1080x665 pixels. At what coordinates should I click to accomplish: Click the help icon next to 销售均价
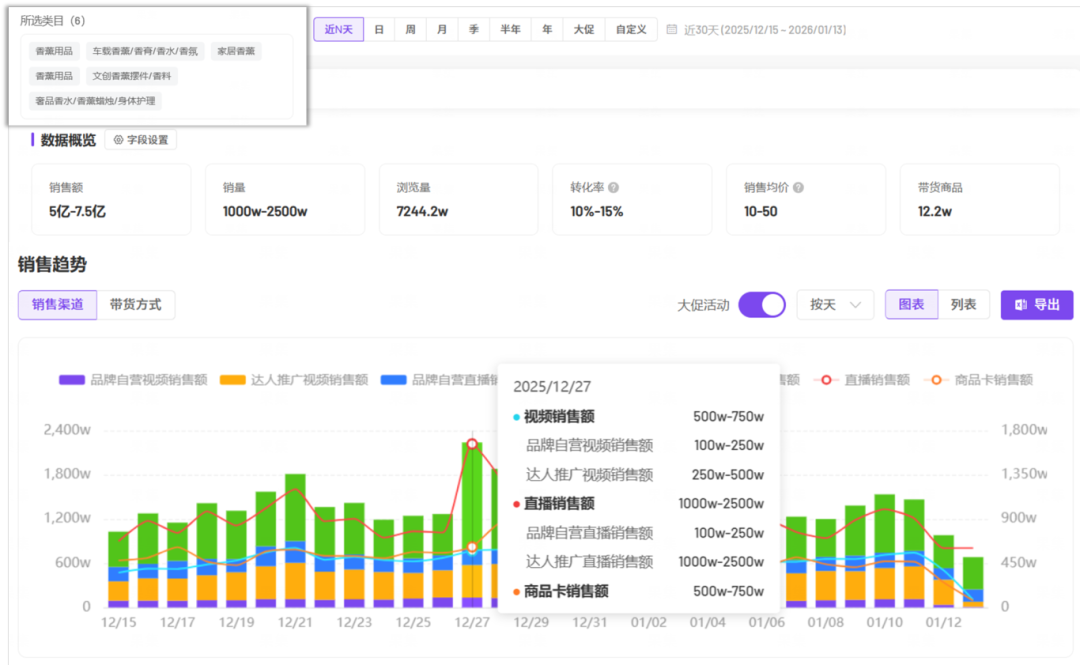(x=798, y=188)
